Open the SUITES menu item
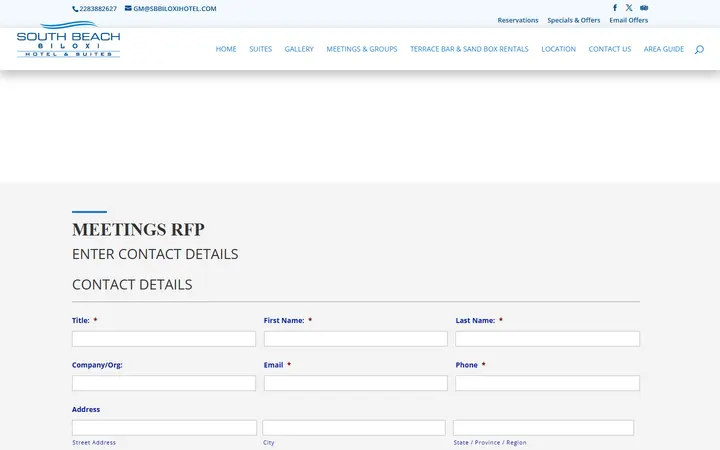The height and width of the screenshot is (450, 720). (x=260, y=49)
